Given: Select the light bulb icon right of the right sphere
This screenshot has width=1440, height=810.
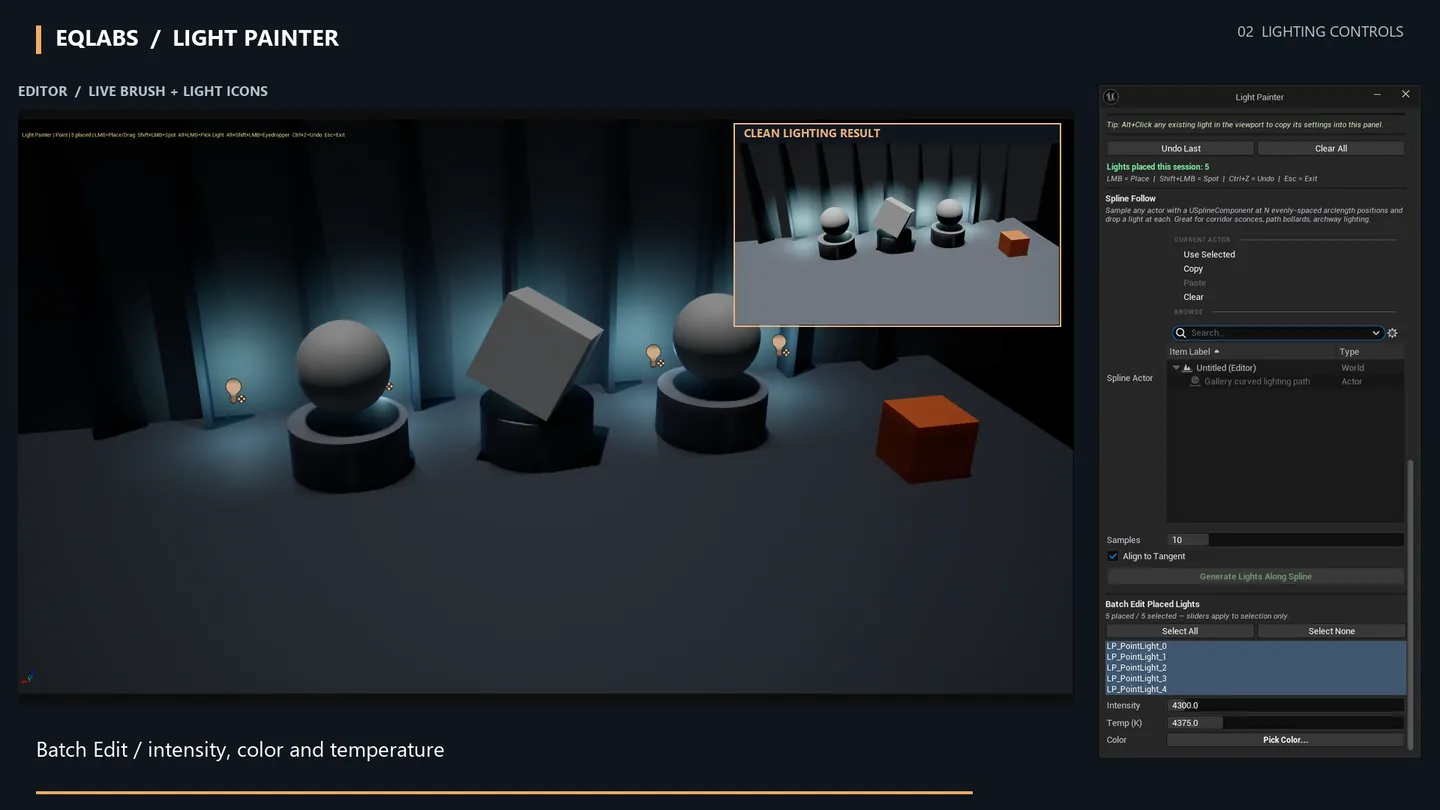Looking at the screenshot, I should pyautogui.click(x=780, y=346).
